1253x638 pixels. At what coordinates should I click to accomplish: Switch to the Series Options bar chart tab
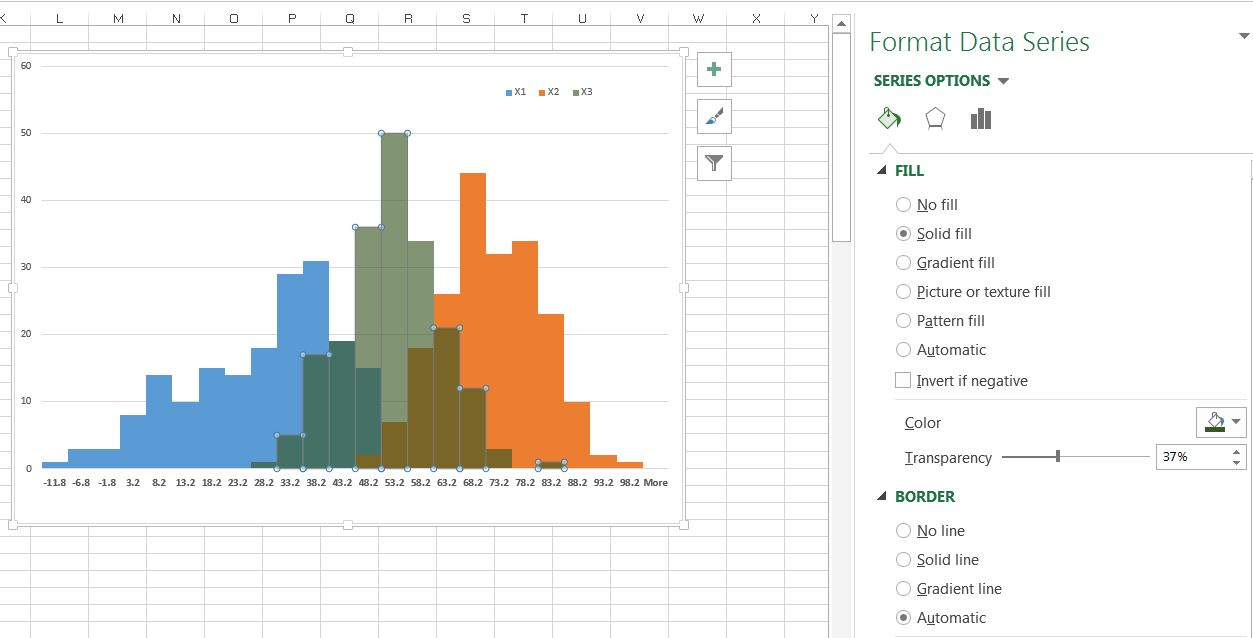pos(980,118)
